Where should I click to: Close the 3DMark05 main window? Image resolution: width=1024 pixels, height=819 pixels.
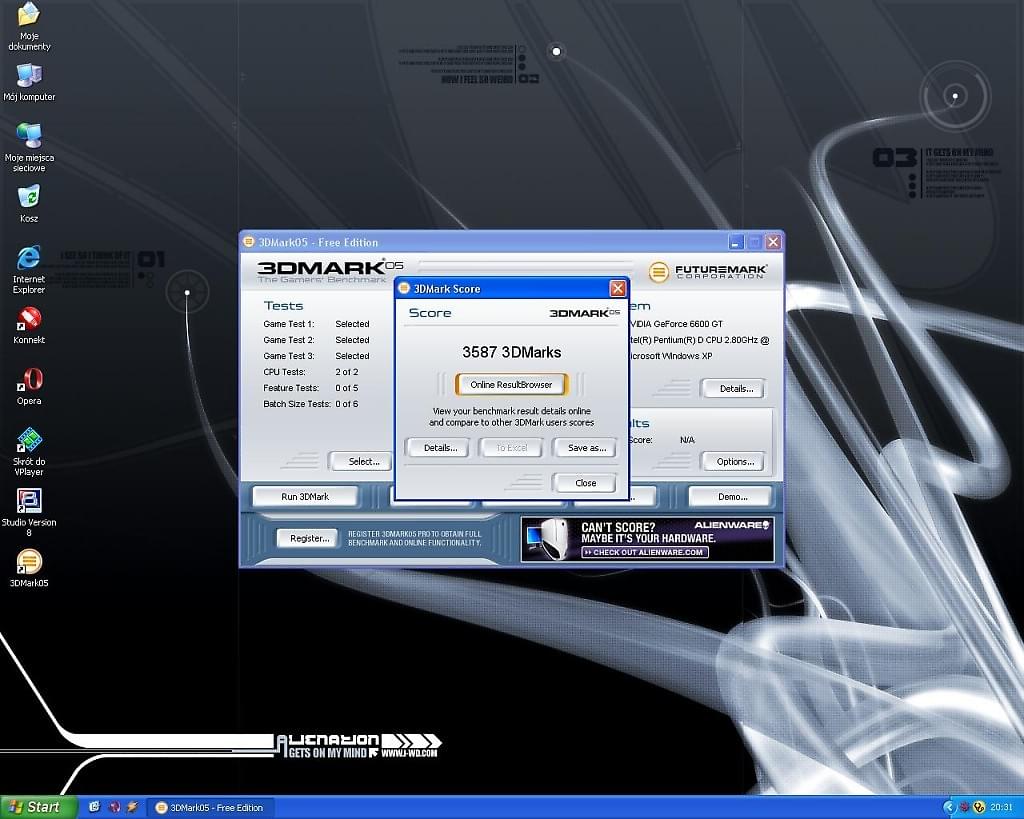click(773, 242)
